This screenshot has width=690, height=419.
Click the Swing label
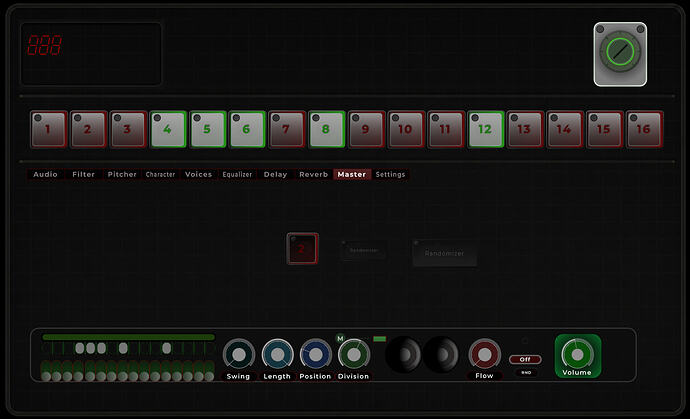click(238, 377)
